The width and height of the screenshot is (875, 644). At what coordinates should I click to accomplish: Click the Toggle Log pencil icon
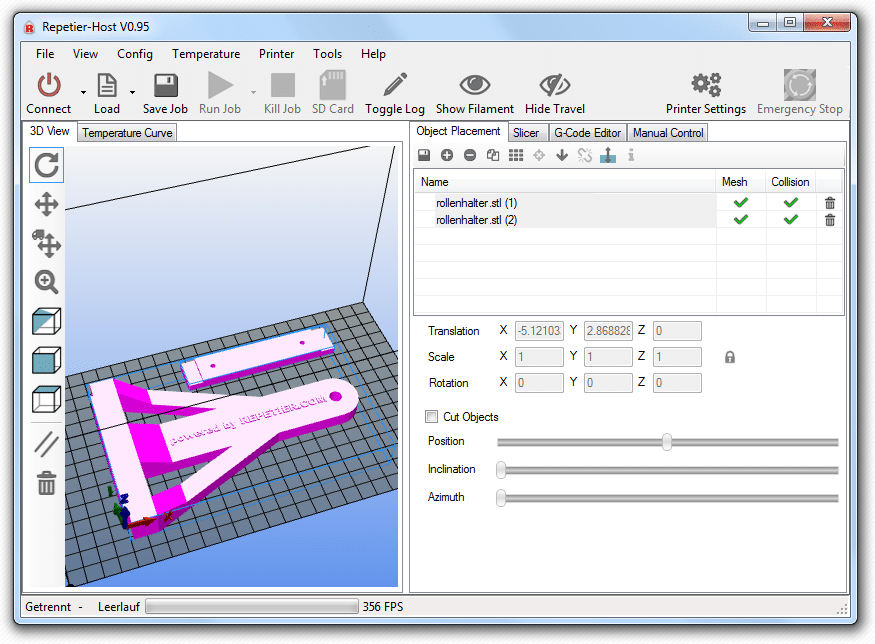395,85
